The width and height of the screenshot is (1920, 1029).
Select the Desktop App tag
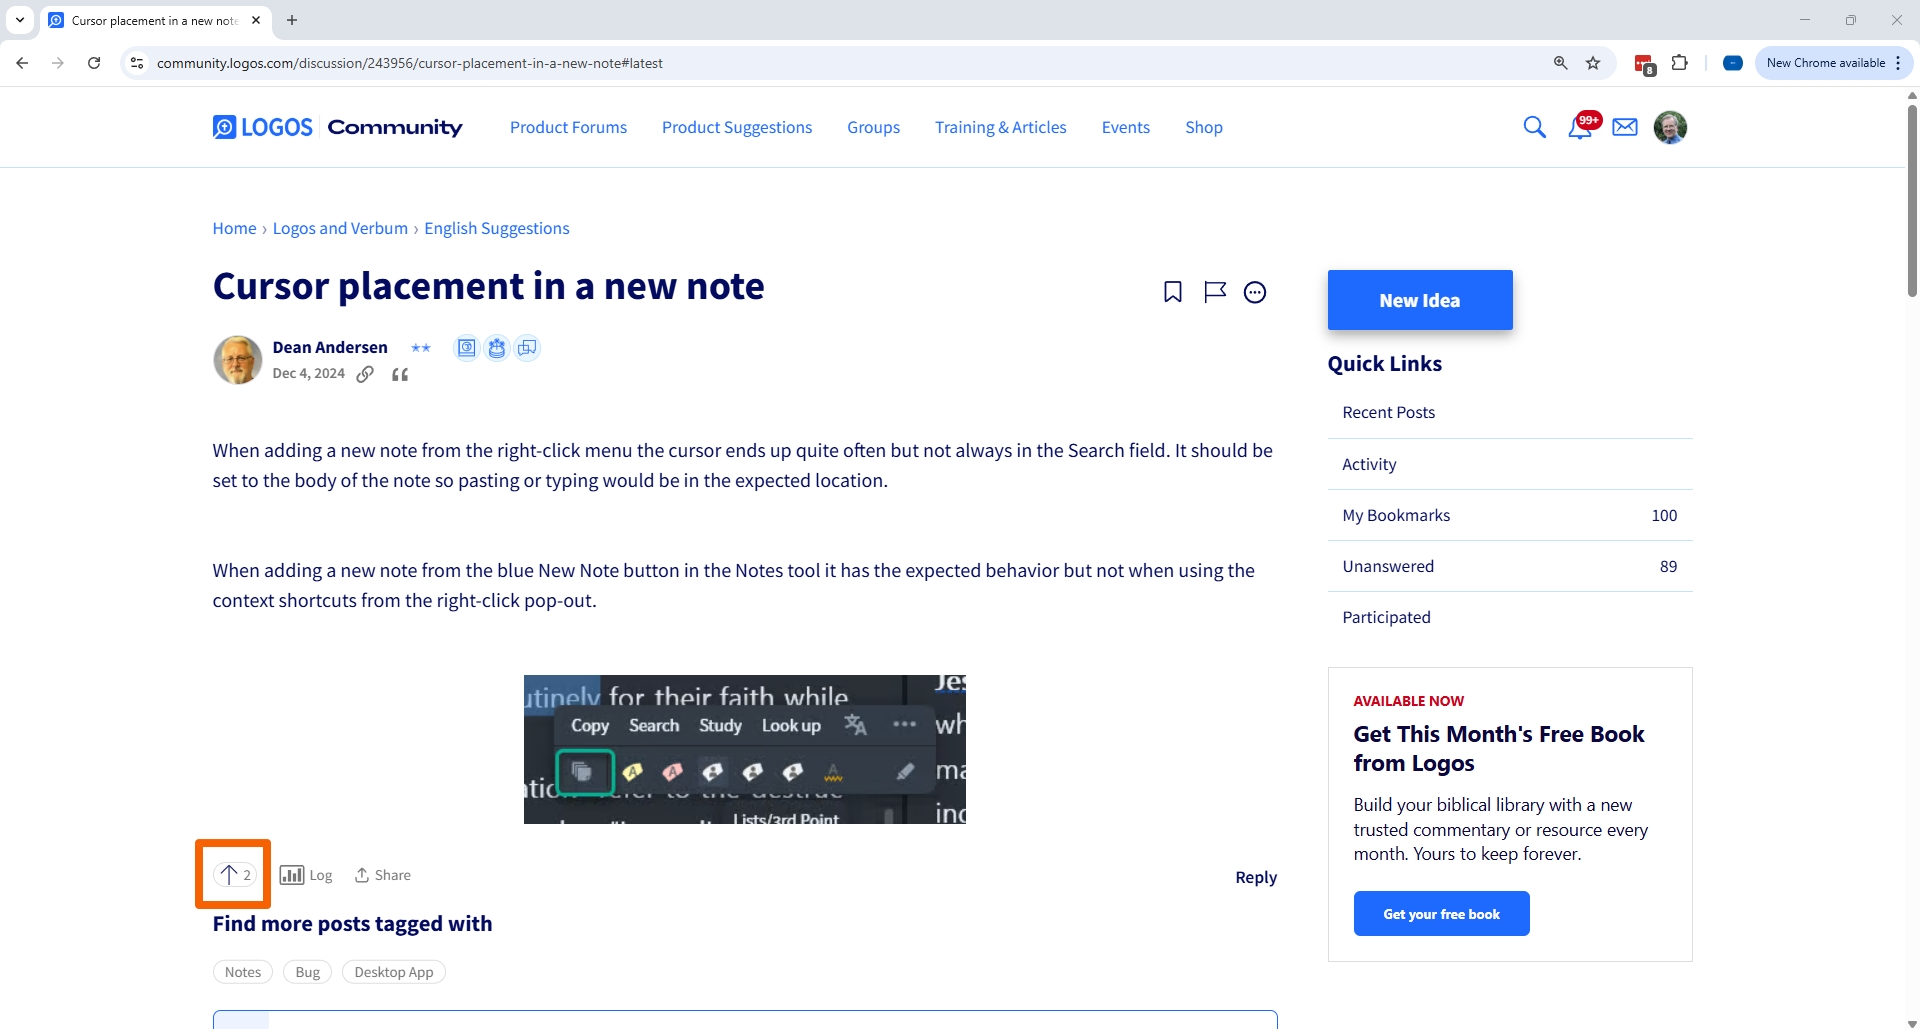(394, 972)
